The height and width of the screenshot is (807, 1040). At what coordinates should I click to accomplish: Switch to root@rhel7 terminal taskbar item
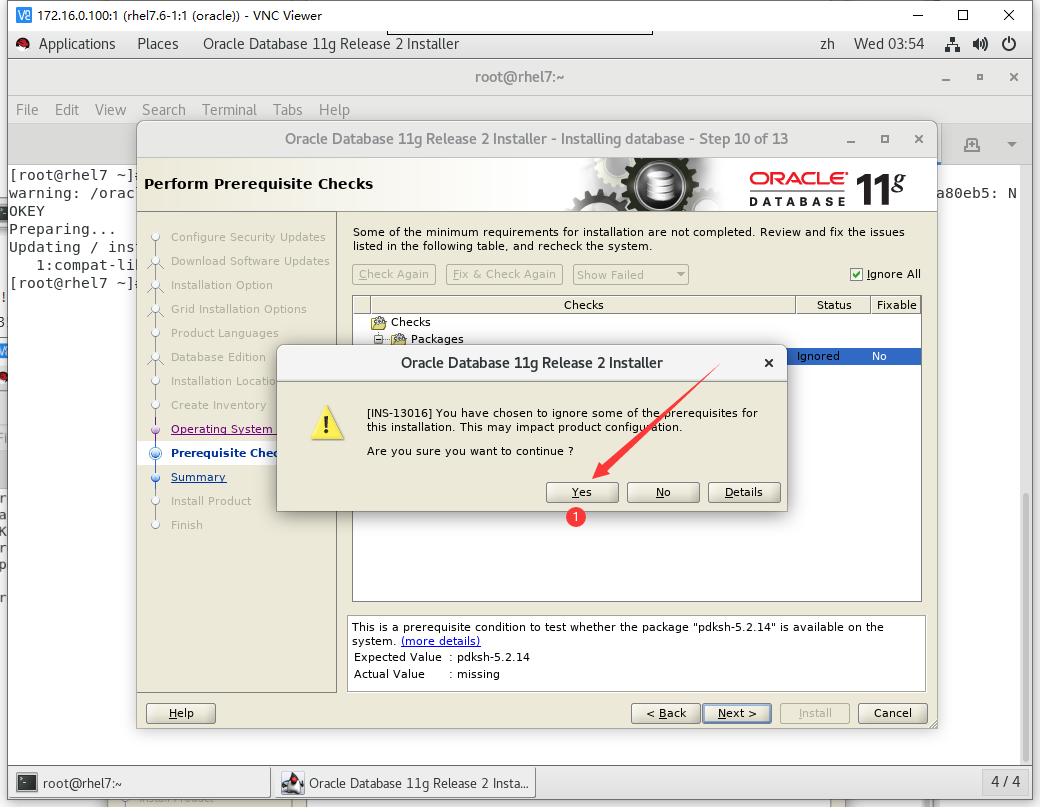click(139, 783)
